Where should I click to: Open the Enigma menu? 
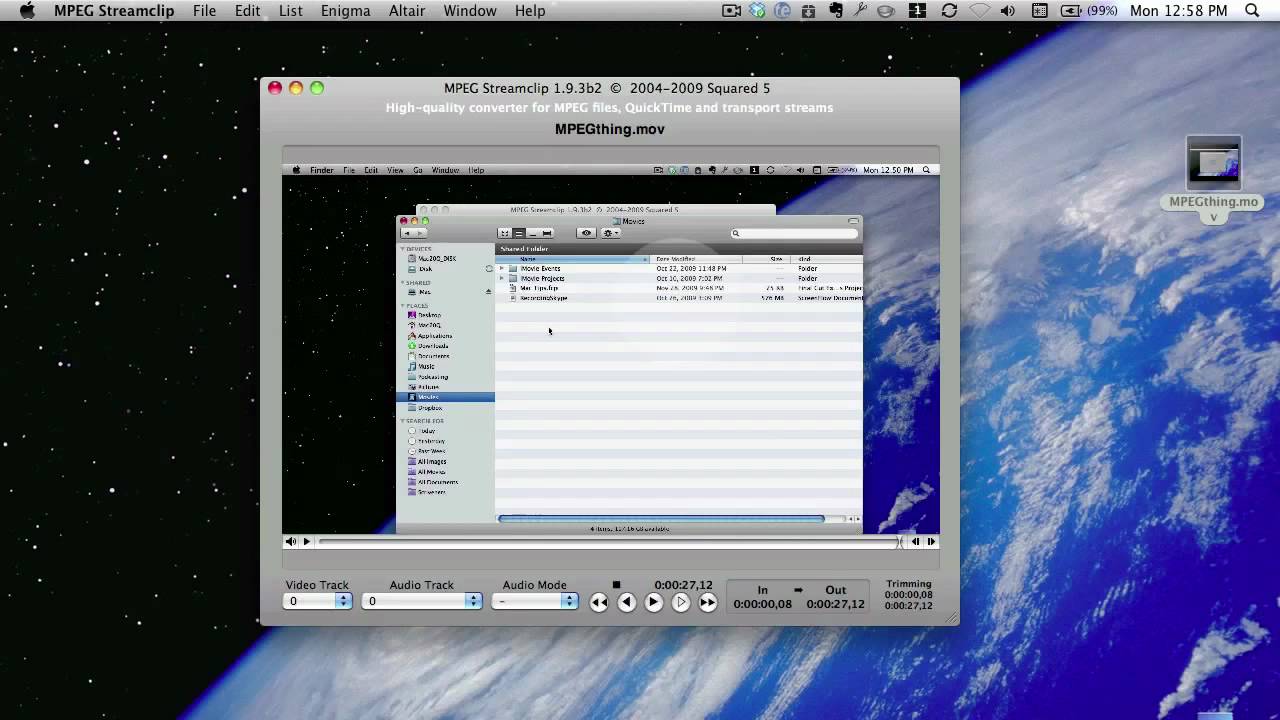tap(346, 11)
